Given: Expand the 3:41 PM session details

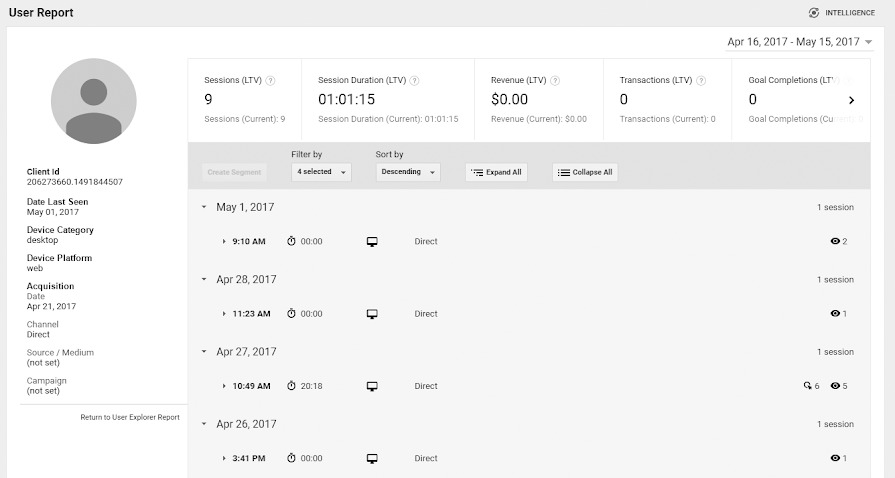Looking at the screenshot, I should (224, 459).
